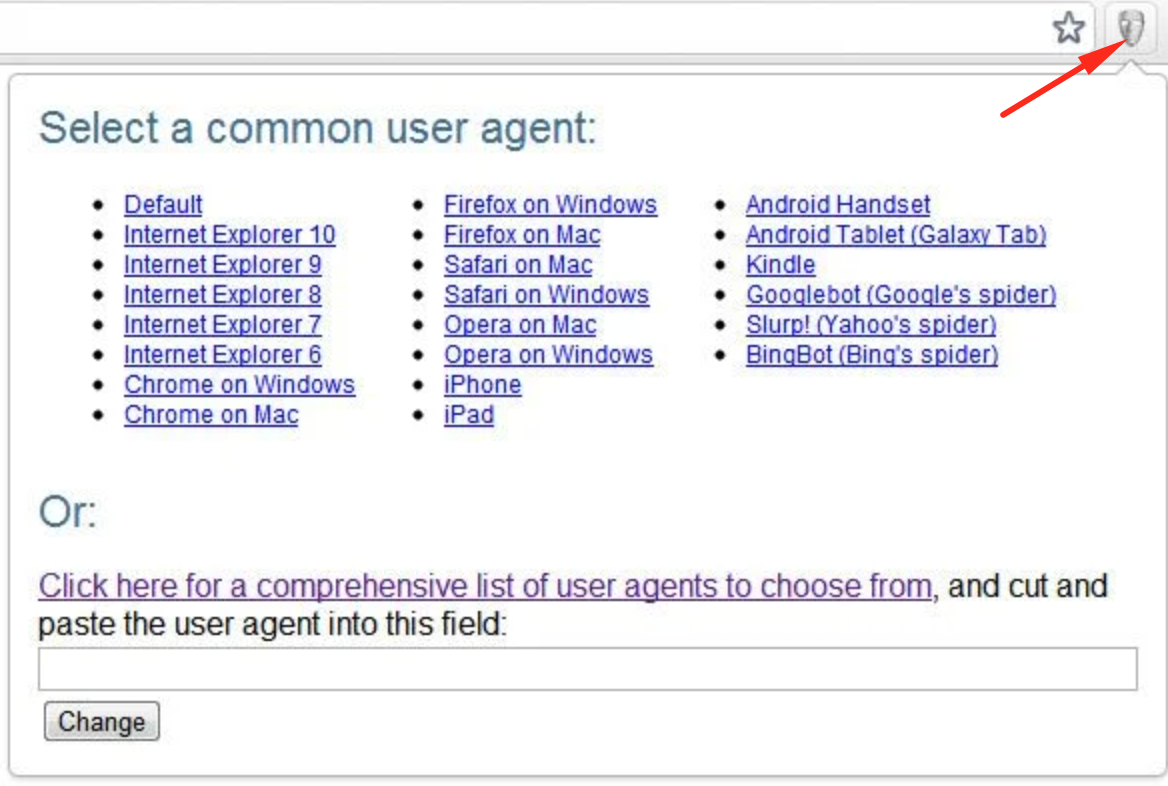1168x786 pixels.
Task: Select Android Tablet (Galaxy Tab)
Action: [895, 235]
